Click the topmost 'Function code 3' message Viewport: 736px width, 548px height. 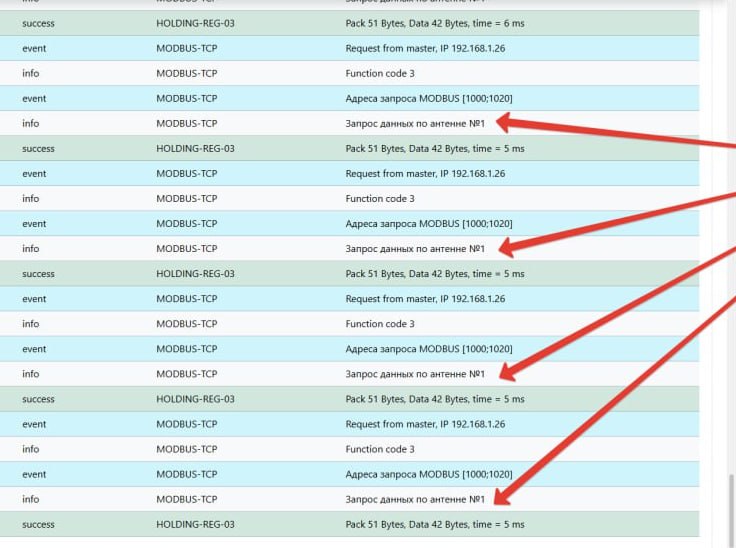[380, 73]
